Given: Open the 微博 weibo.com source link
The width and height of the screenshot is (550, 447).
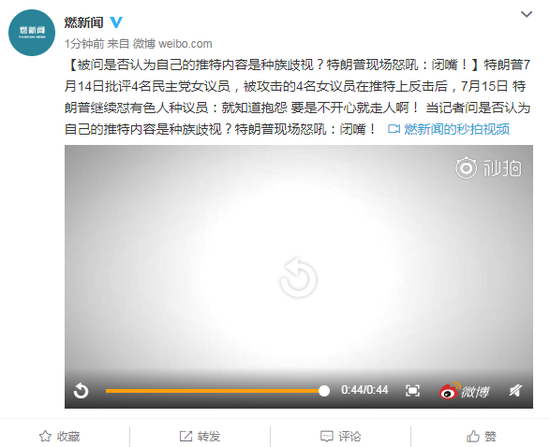Looking at the screenshot, I should click(172, 44).
